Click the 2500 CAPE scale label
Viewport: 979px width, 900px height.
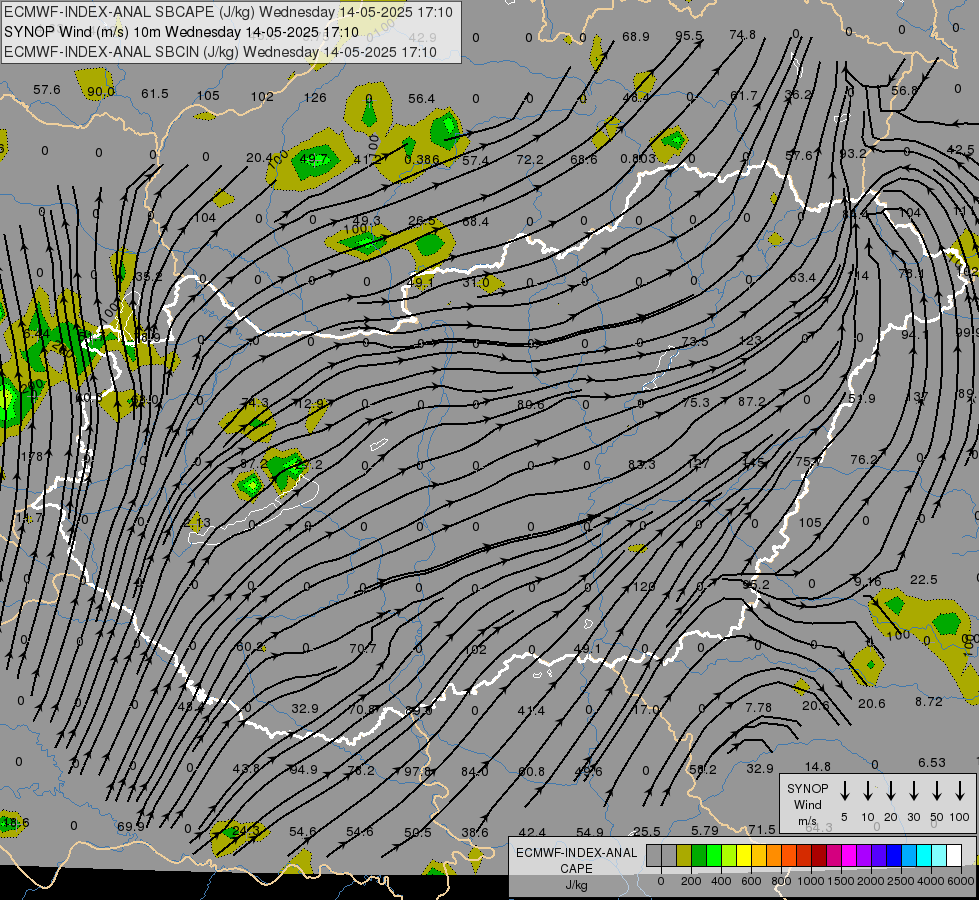point(901,881)
